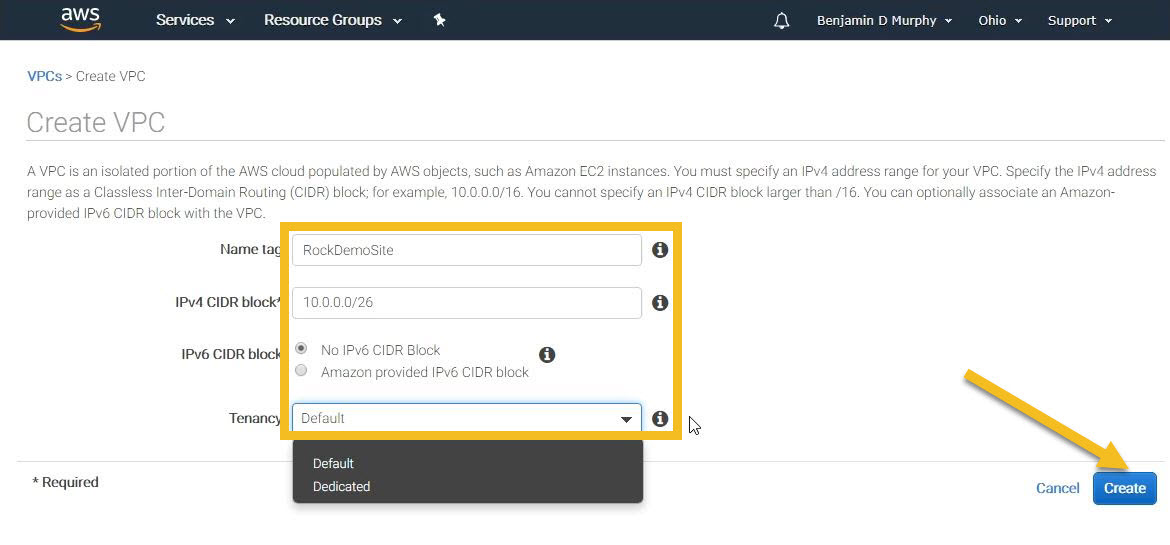
Task: Expand the Services menu
Action: pyautogui.click(x=195, y=20)
